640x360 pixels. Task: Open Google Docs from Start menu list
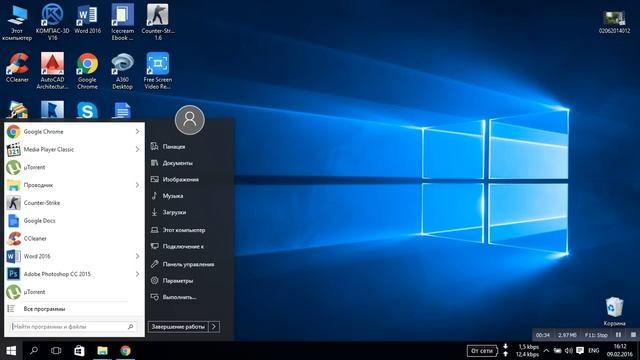point(74,220)
